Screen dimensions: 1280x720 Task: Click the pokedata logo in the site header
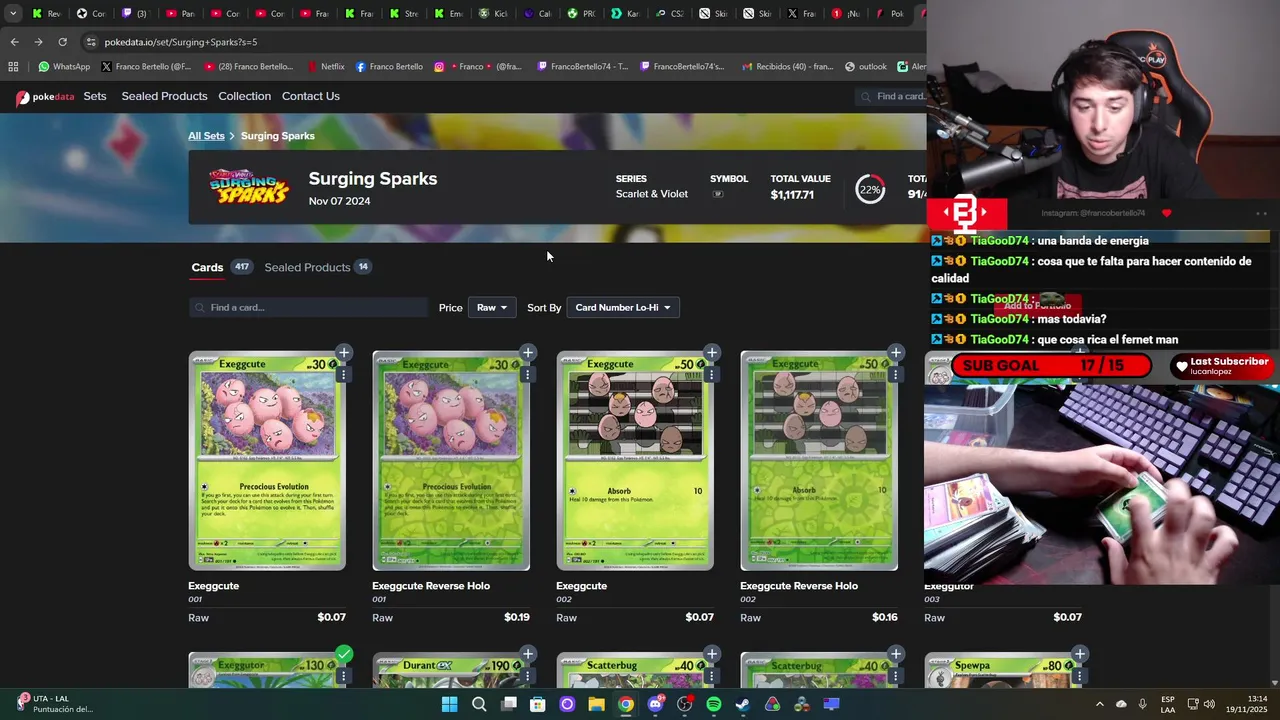[45, 97]
